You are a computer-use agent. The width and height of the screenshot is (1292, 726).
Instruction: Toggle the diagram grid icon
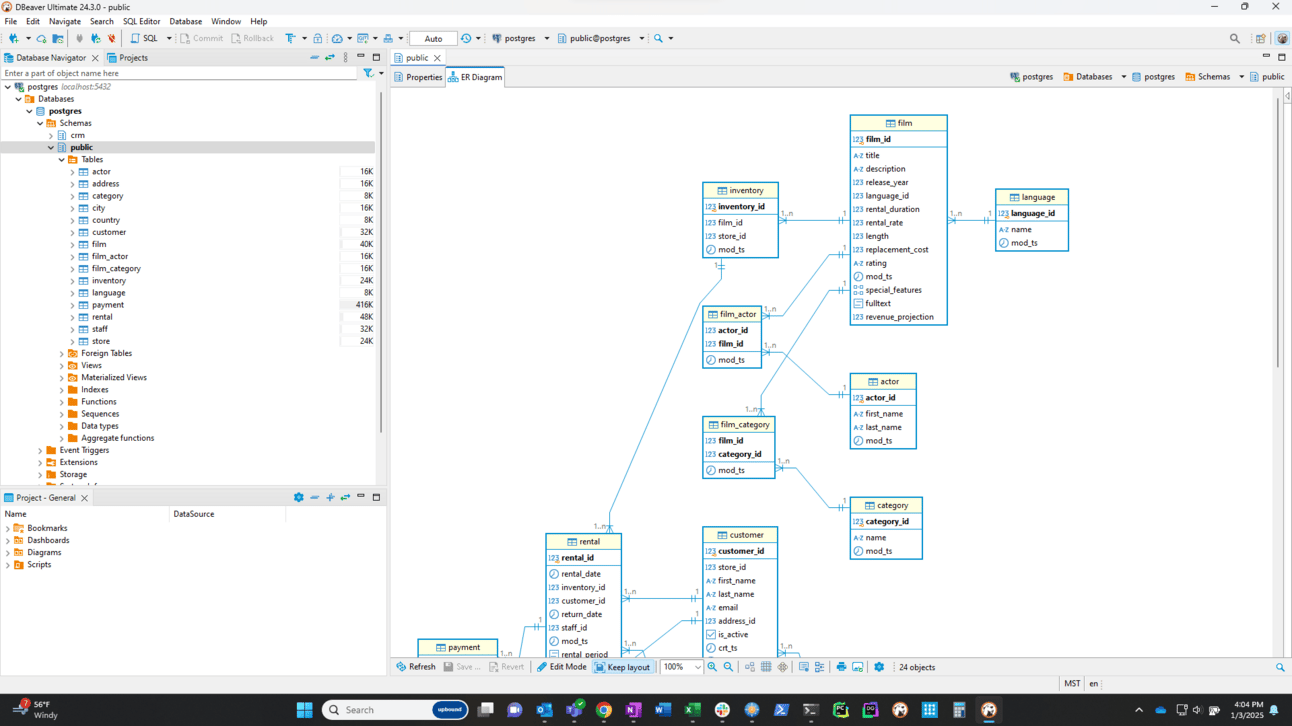click(x=766, y=667)
